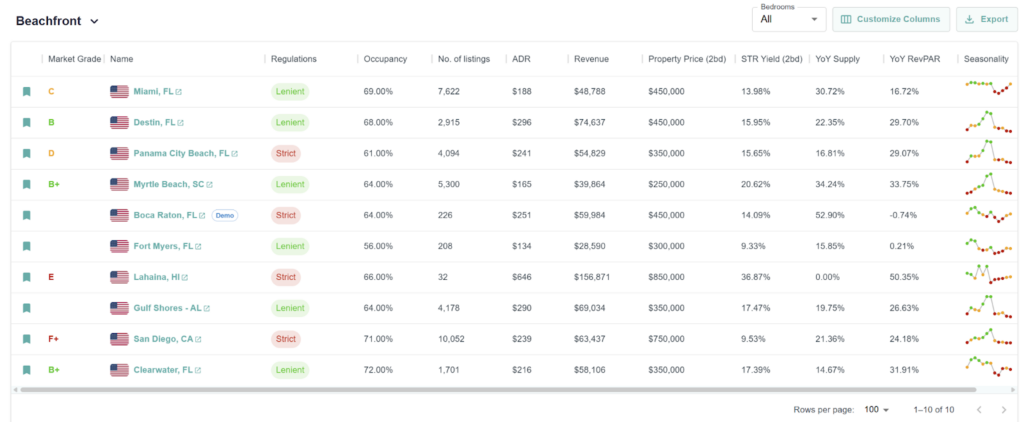This screenshot has width=1024, height=422.
Task: Open Panama City Beach, FL market link
Action: 181,154
